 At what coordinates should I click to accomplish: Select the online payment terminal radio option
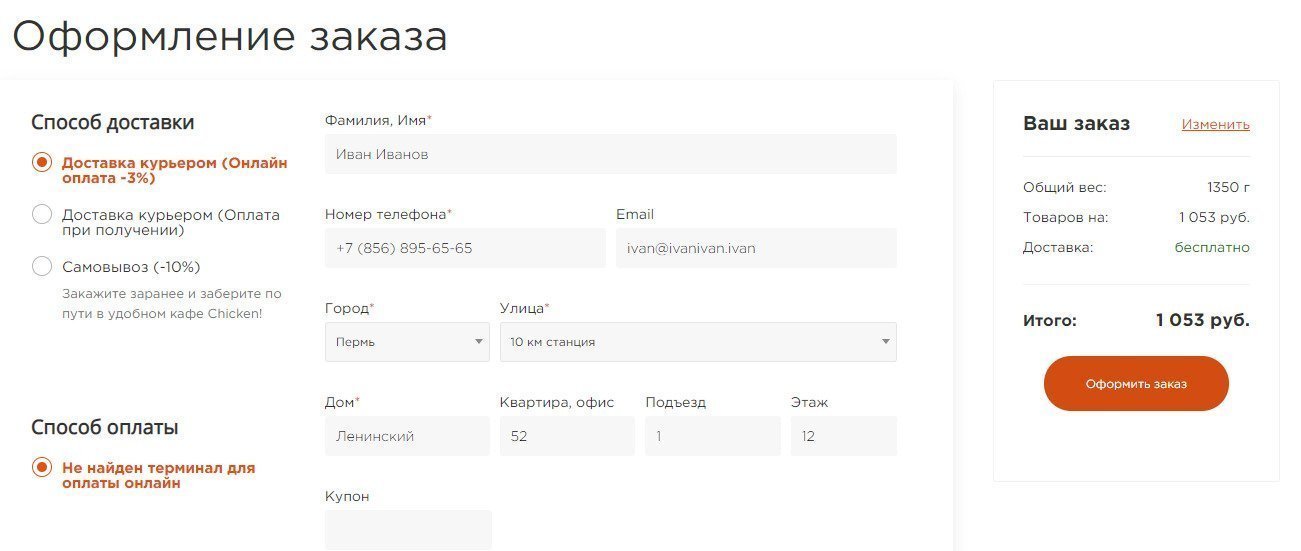coord(42,468)
